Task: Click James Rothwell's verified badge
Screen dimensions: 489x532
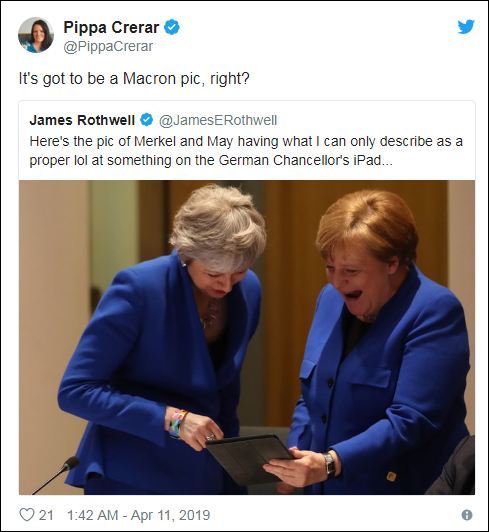Action: click(x=147, y=120)
